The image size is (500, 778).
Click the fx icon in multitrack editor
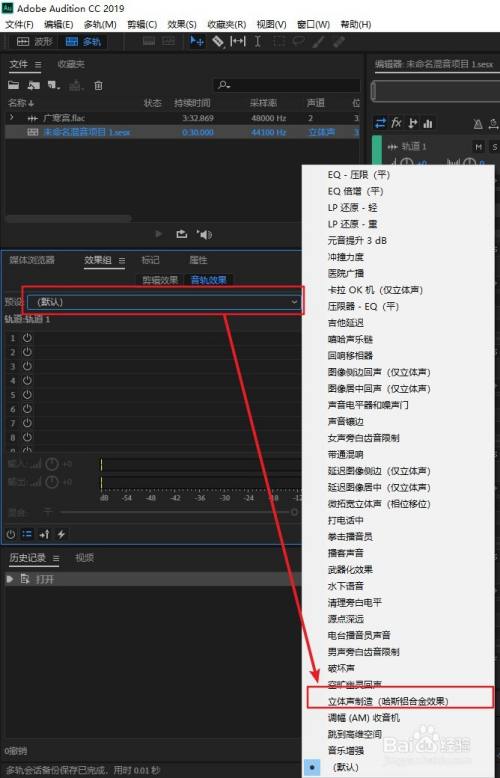click(x=396, y=123)
